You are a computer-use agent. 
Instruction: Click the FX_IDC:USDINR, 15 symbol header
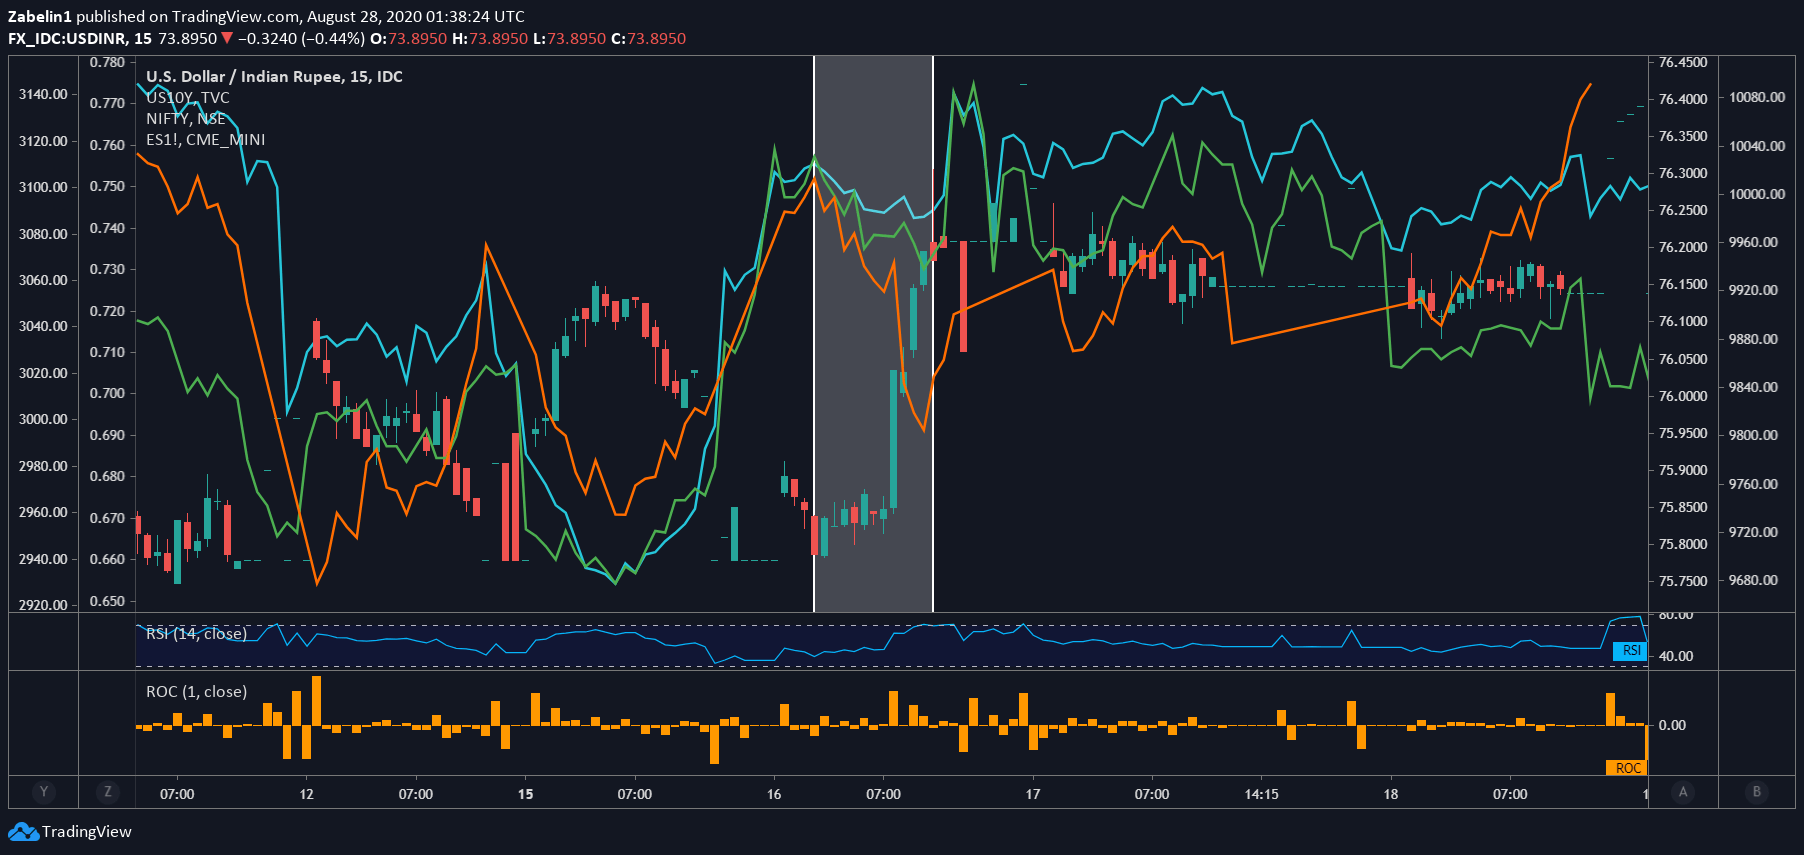tap(80, 39)
